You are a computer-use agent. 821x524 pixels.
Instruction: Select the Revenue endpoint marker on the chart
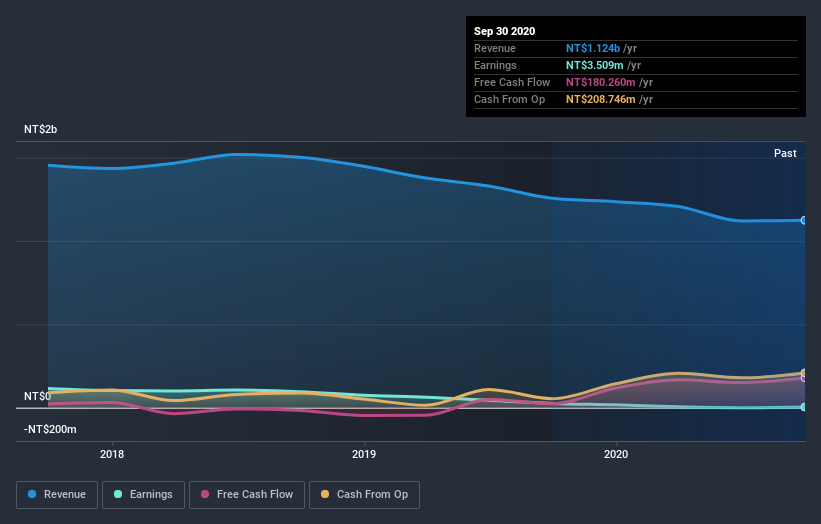point(804,220)
